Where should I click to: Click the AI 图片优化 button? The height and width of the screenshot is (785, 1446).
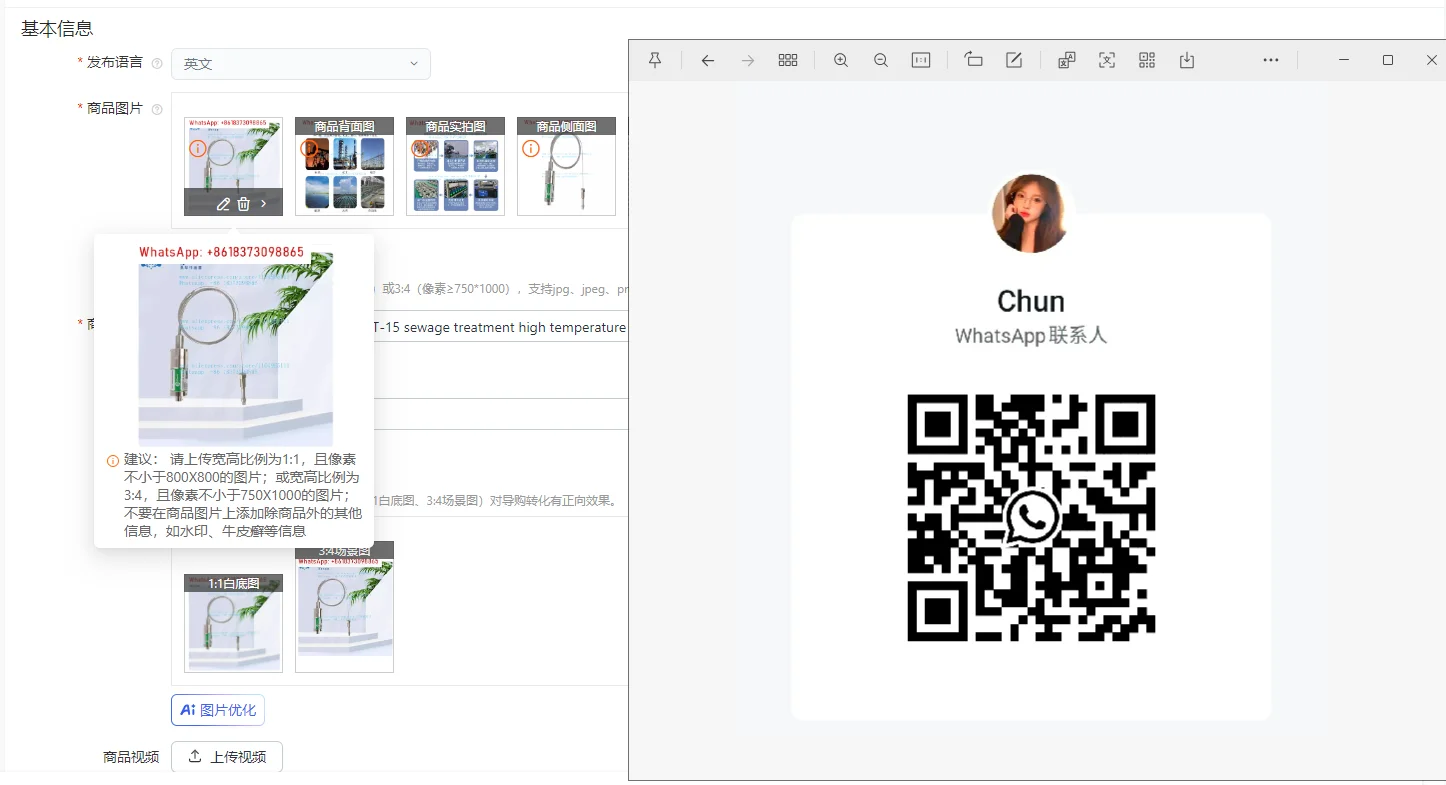click(218, 710)
